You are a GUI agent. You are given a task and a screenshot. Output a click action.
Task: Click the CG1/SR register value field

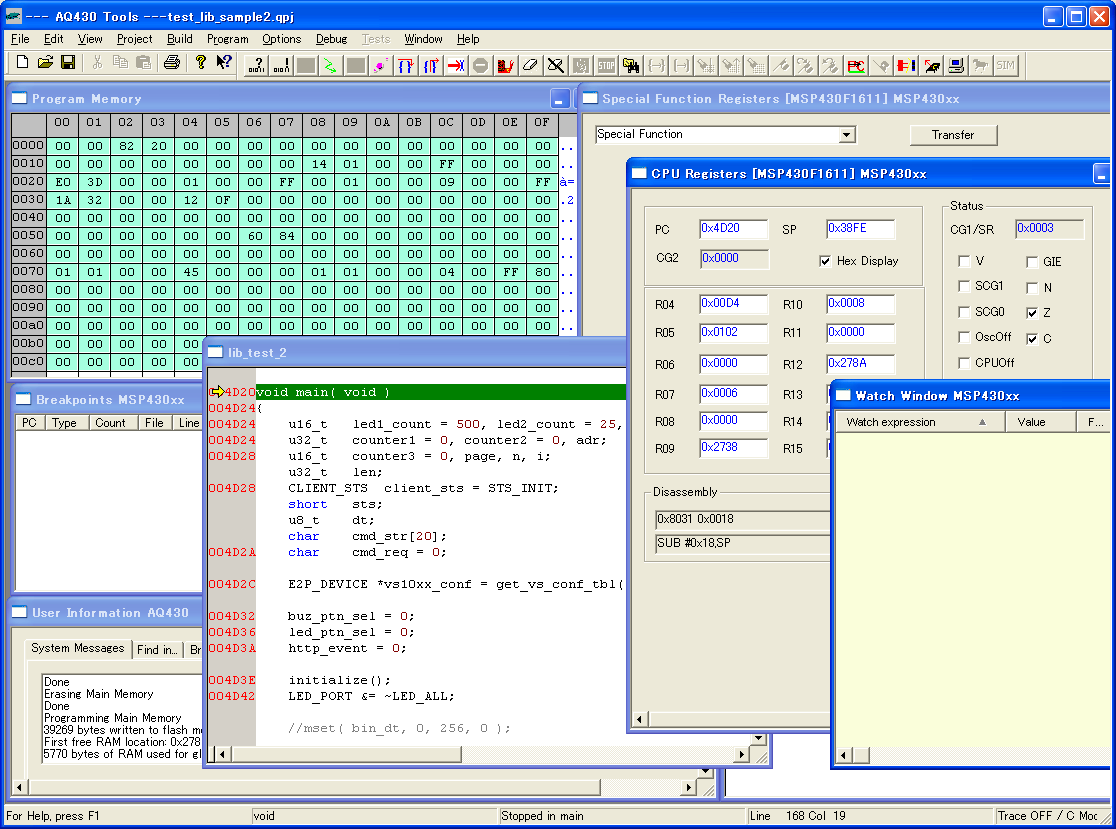point(1050,228)
